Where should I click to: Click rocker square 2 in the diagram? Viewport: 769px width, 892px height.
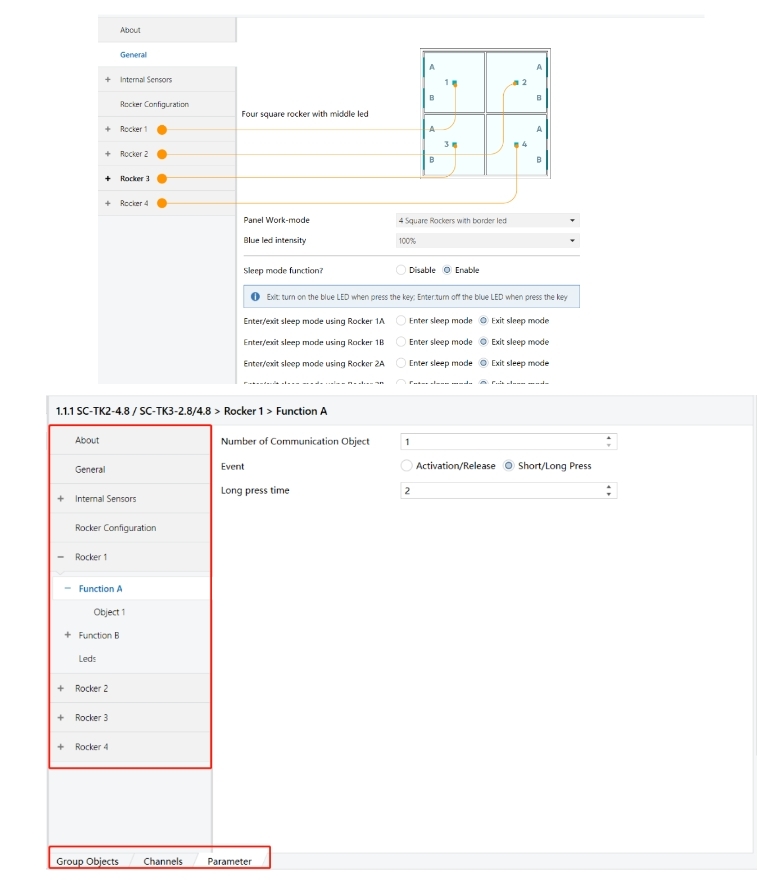point(517,82)
